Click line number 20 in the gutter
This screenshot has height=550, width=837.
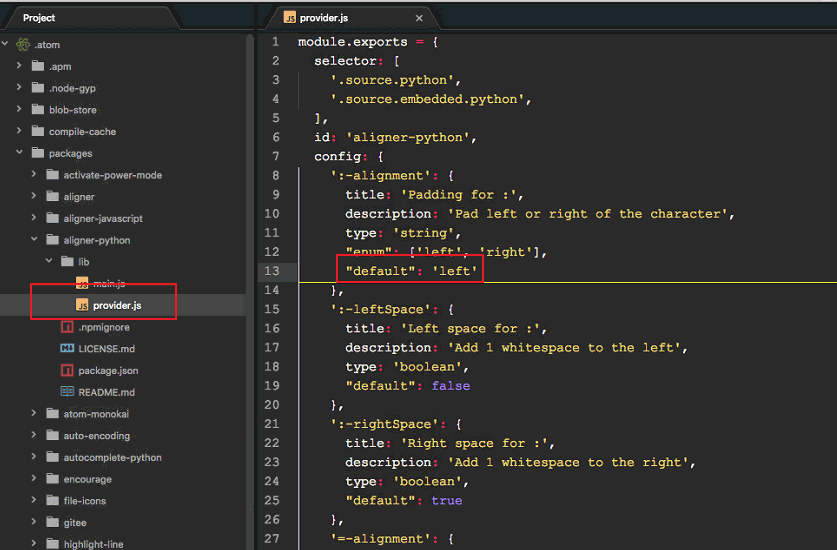(x=273, y=405)
